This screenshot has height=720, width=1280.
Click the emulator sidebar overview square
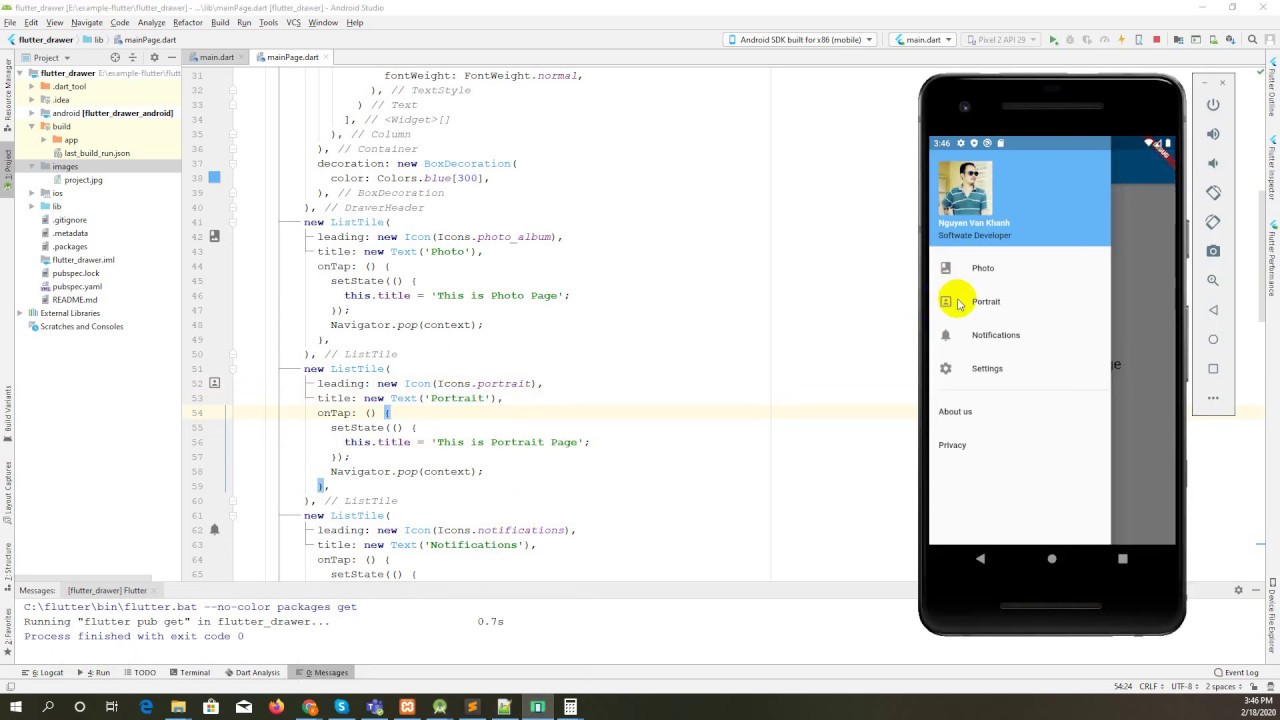[x=1213, y=368]
